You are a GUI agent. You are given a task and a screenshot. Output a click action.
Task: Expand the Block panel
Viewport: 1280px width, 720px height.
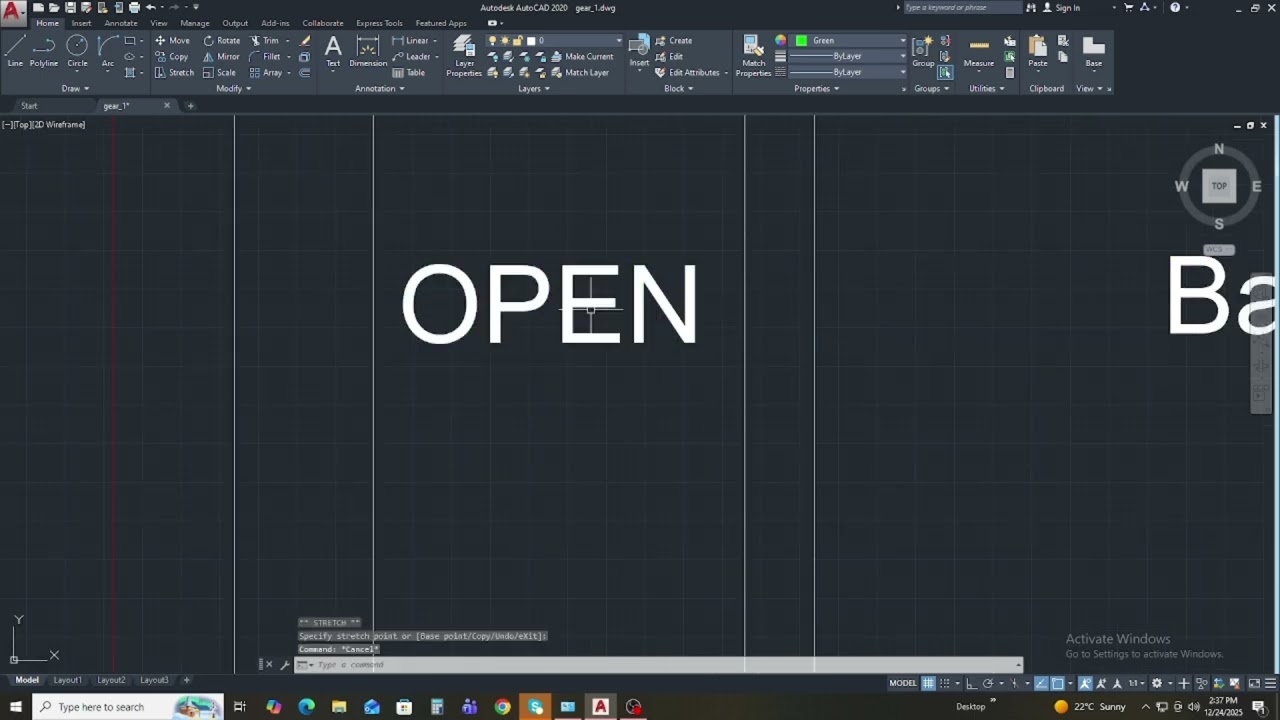point(679,88)
